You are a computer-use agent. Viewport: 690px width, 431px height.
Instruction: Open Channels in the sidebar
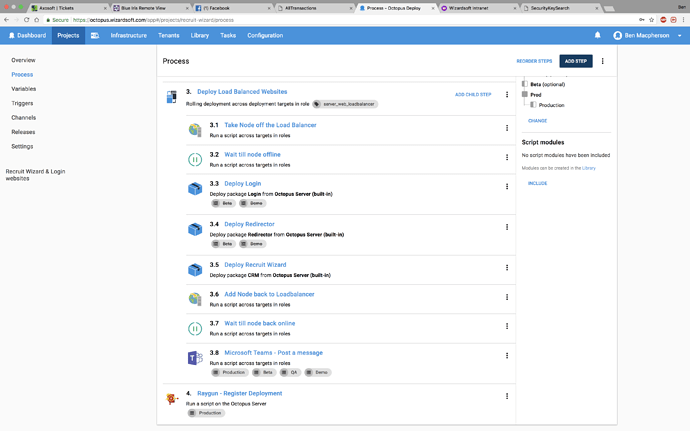point(24,118)
